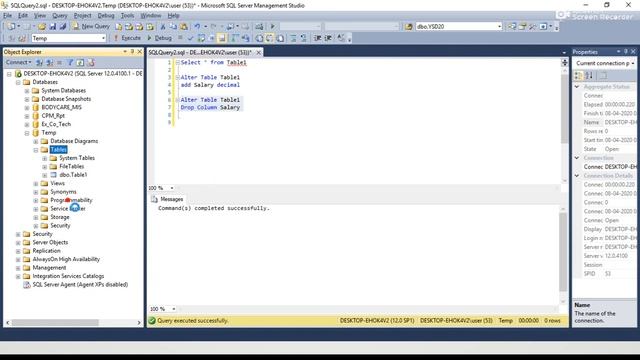640x360 pixels.
Task: Save the query with the floppy disk icon
Action: tap(52, 27)
